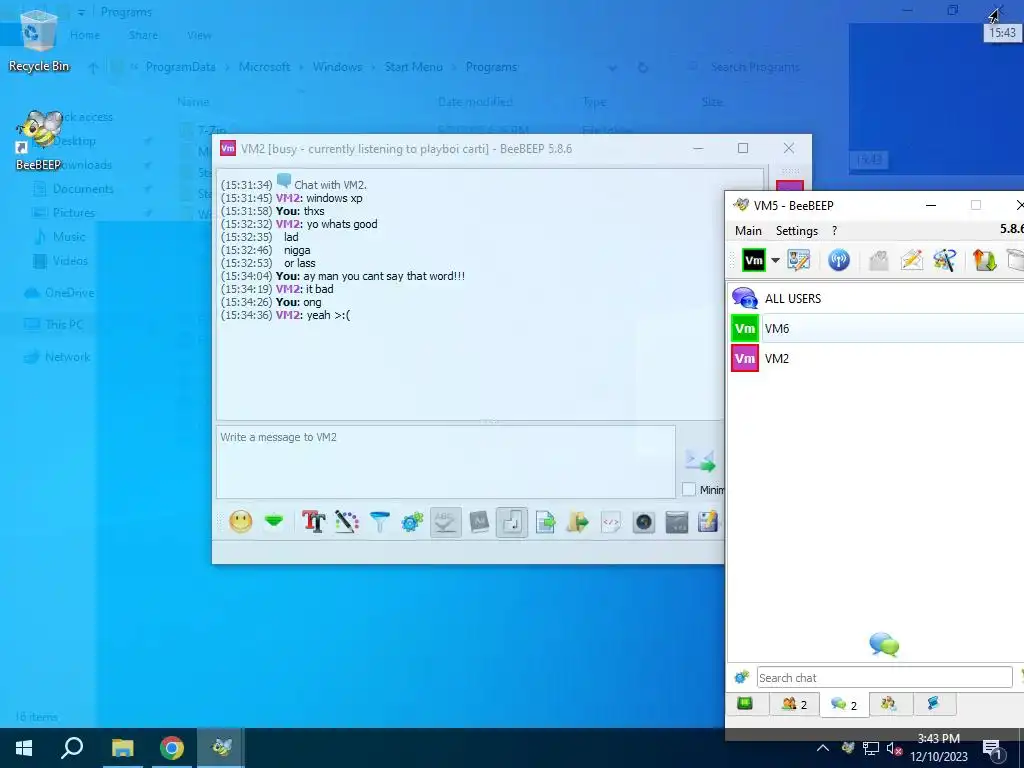The image size is (1024, 768).
Task: Click into the Search chat field
Action: pos(884,678)
